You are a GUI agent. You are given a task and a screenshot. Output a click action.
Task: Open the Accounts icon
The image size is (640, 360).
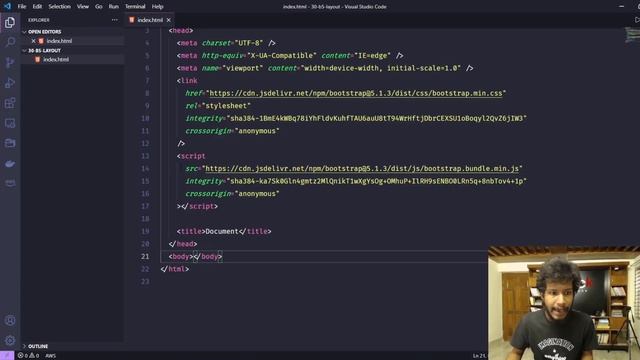(10, 320)
